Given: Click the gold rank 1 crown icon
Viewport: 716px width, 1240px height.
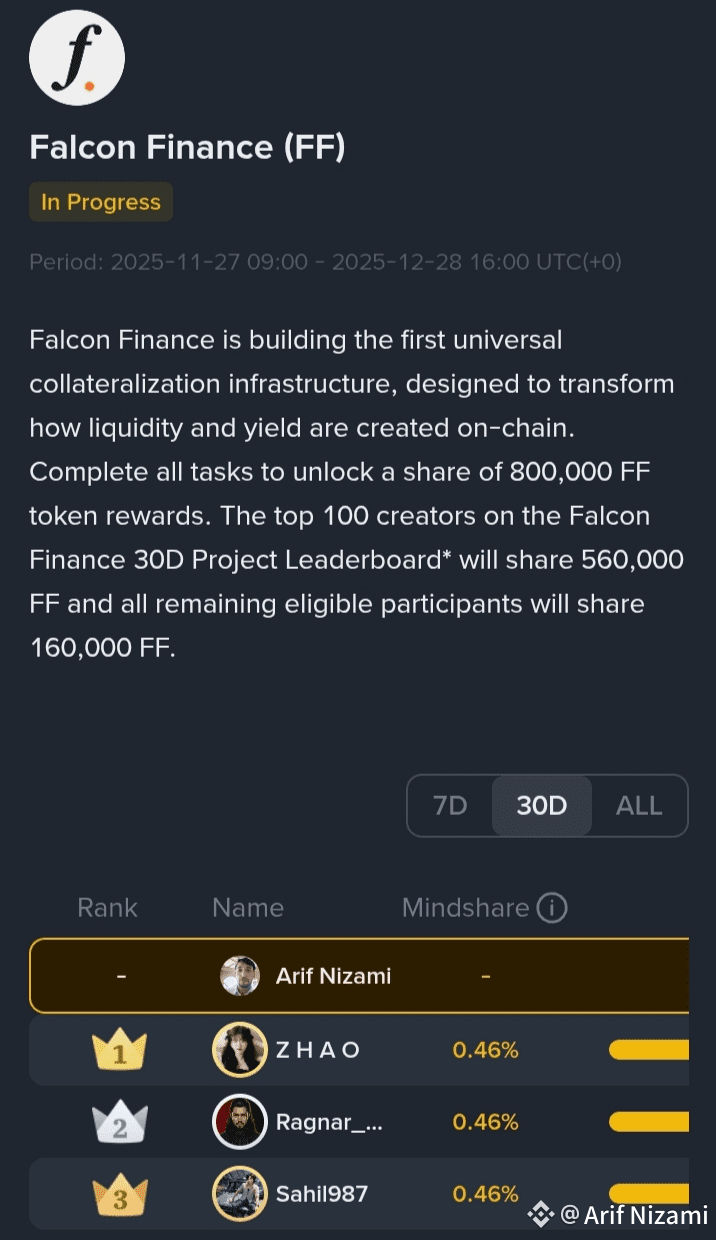Looking at the screenshot, I should coord(119,1050).
